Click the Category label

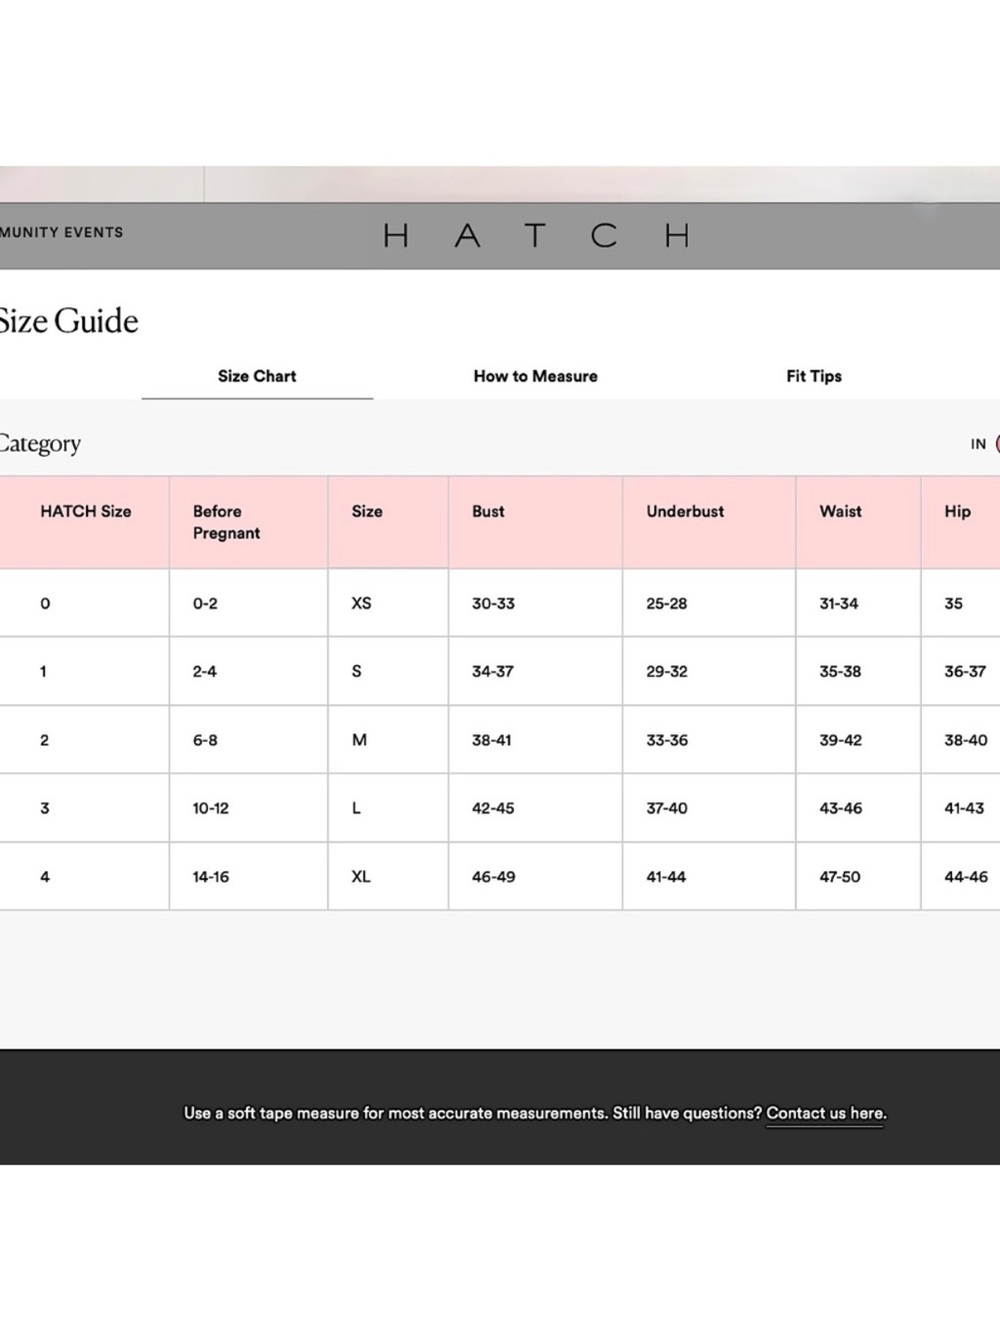click(x=40, y=443)
